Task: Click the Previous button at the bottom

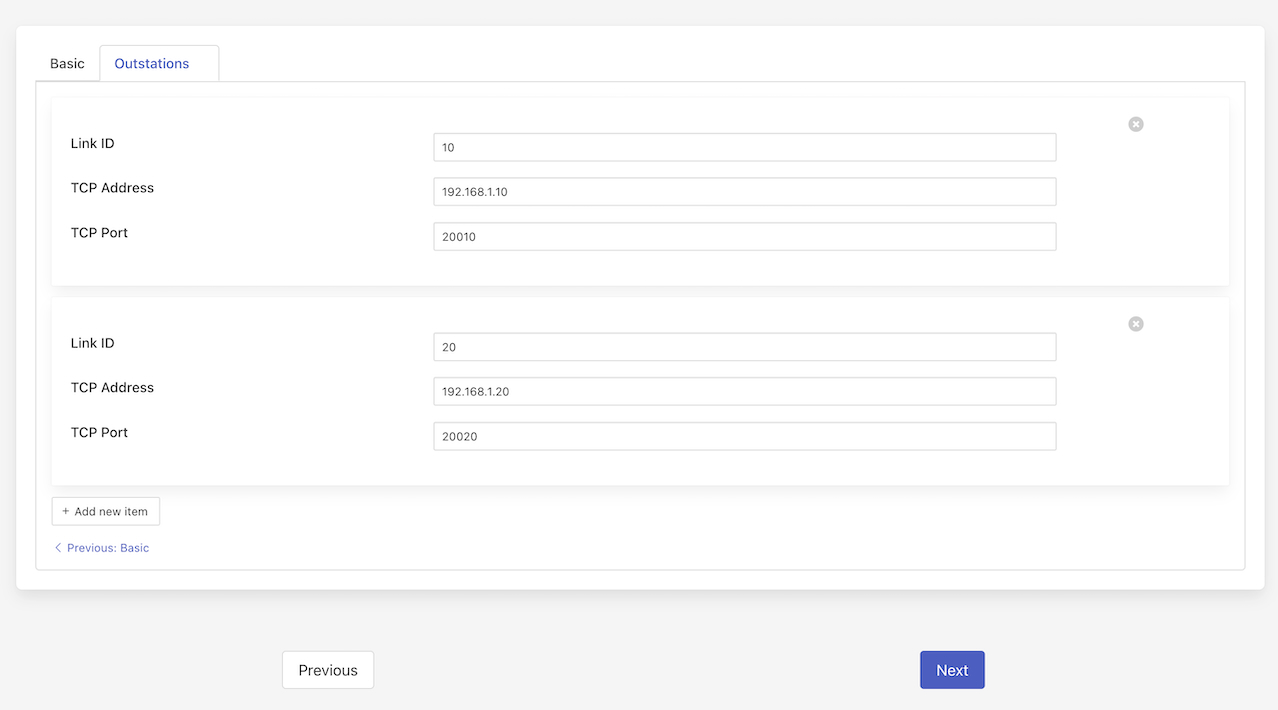Action: pyautogui.click(x=327, y=670)
